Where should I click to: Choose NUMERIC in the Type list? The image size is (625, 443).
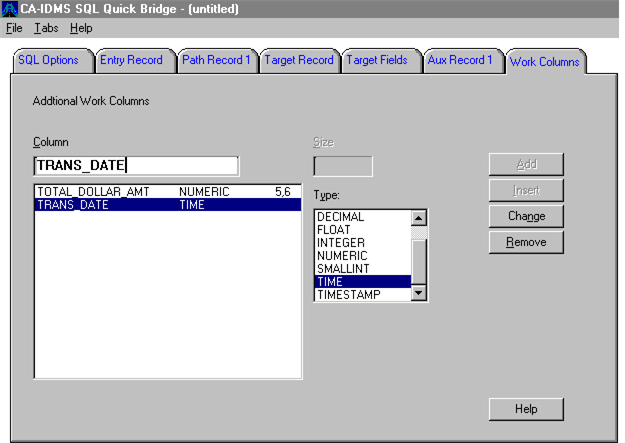click(x=363, y=256)
